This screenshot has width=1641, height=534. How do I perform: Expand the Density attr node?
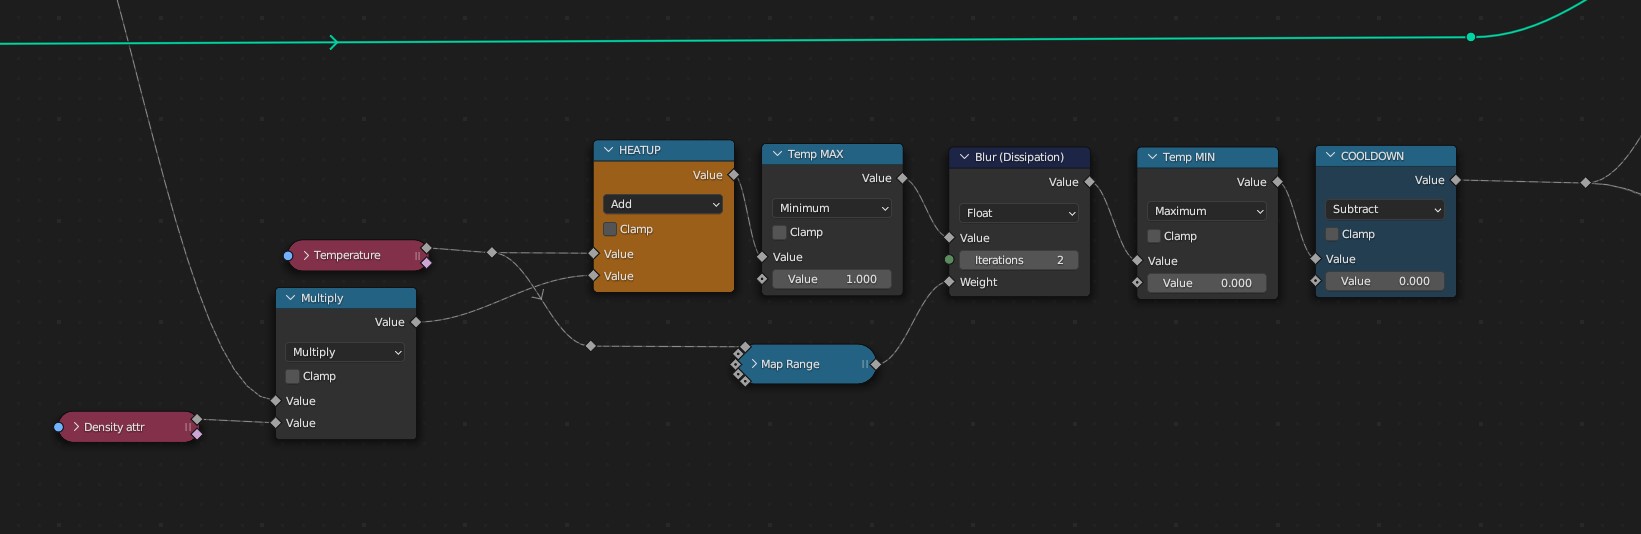pyautogui.click(x=76, y=427)
